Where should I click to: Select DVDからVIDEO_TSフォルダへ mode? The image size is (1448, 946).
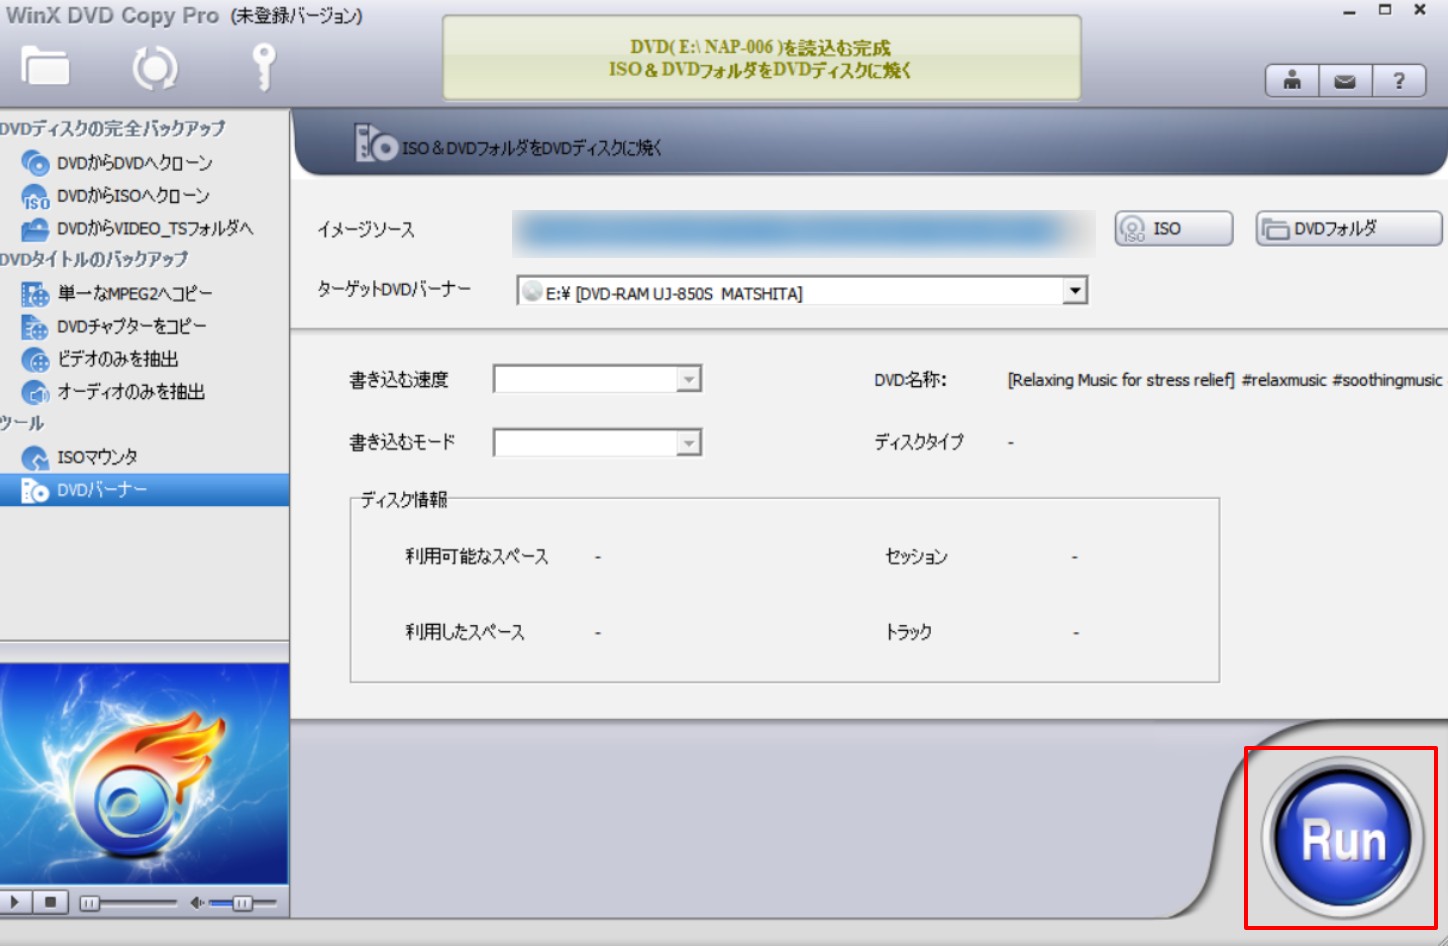154,229
